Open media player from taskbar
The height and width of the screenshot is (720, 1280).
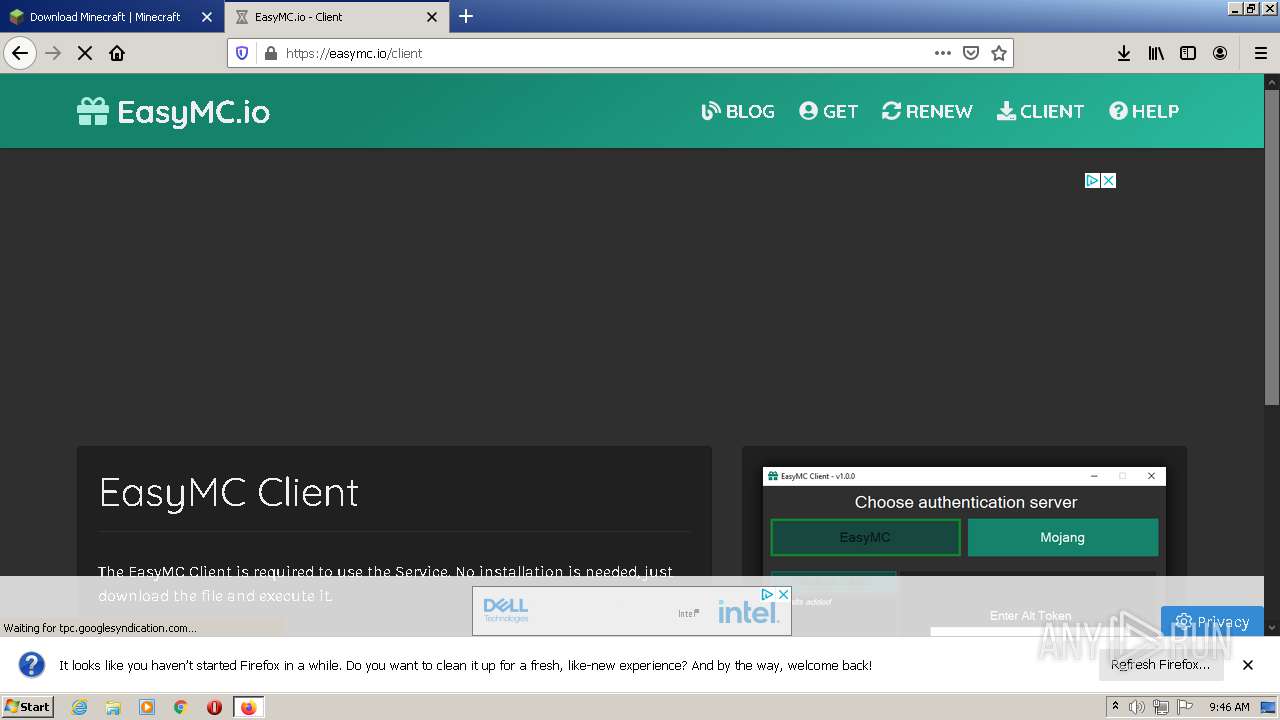[147, 707]
